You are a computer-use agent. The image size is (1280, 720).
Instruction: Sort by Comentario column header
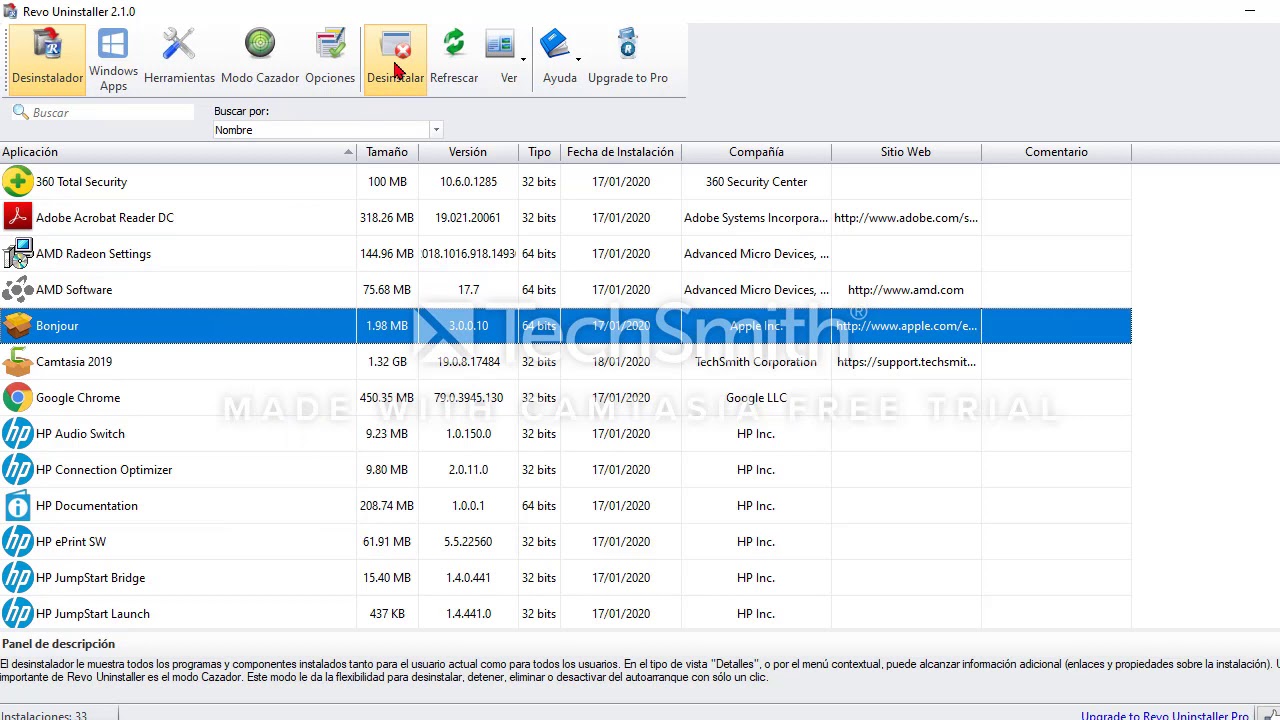(x=1056, y=152)
